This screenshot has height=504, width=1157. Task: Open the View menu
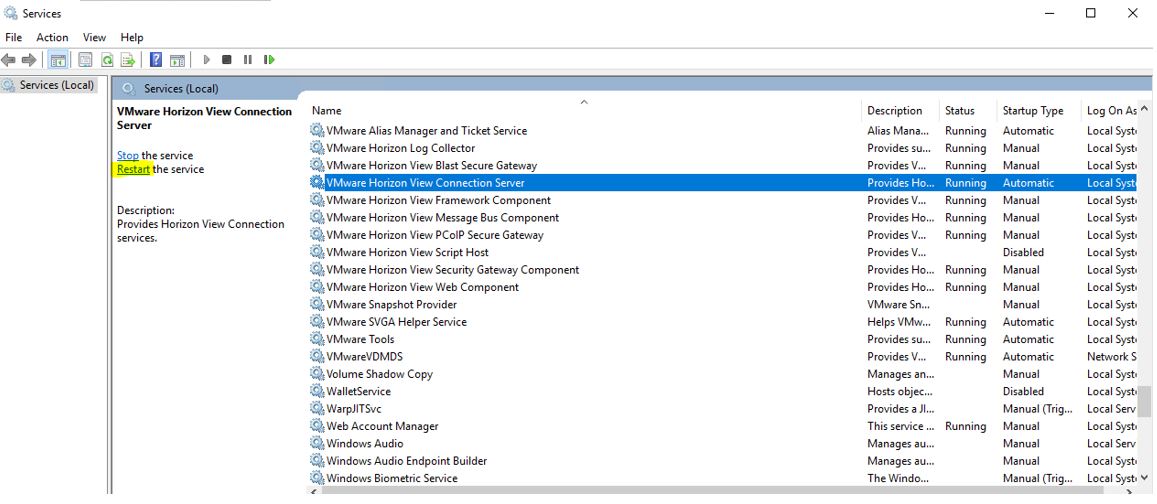(x=94, y=37)
